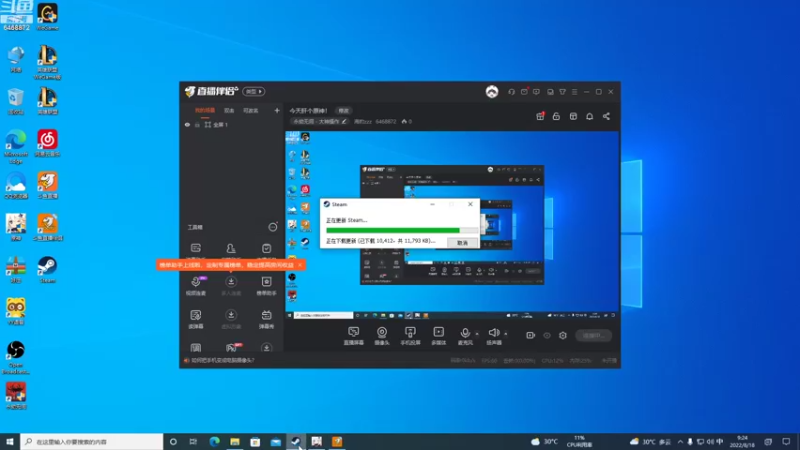This screenshot has width=800, height=450.
Task: Switch to the third scene tab
Action: click(x=250, y=110)
